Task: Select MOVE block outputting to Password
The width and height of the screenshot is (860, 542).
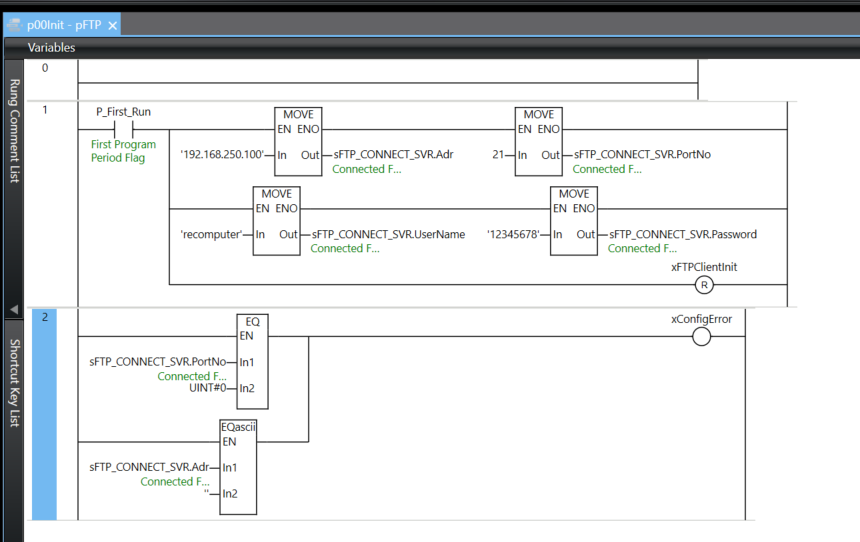Action: (x=573, y=220)
